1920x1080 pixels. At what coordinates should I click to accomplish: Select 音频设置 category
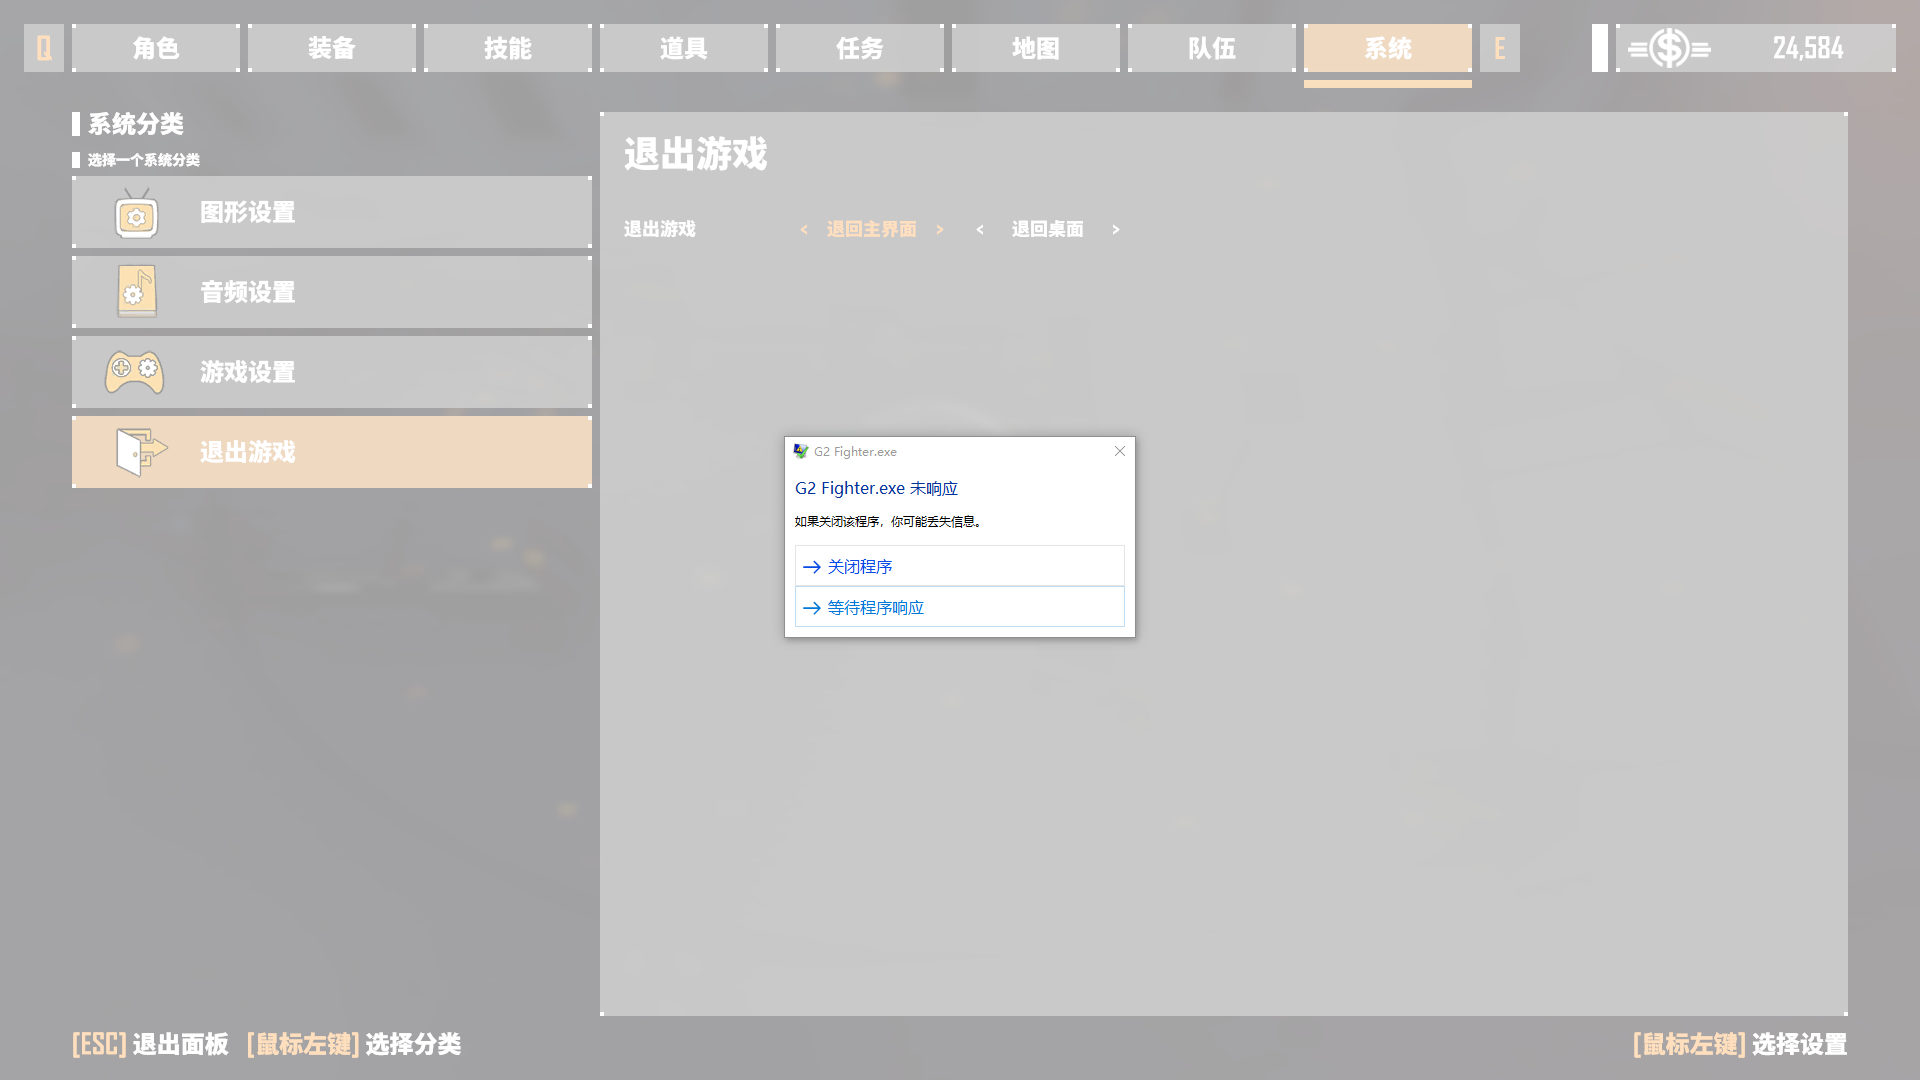[x=332, y=292]
